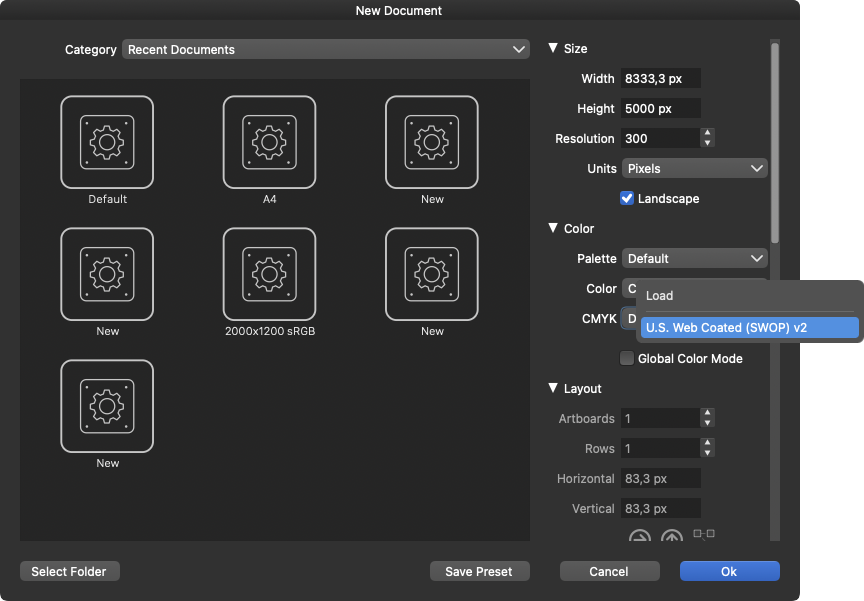Click the up-arrow circle icon under Layout
Image resolution: width=864 pixels, height=601 pixels.
coord(672,537)
